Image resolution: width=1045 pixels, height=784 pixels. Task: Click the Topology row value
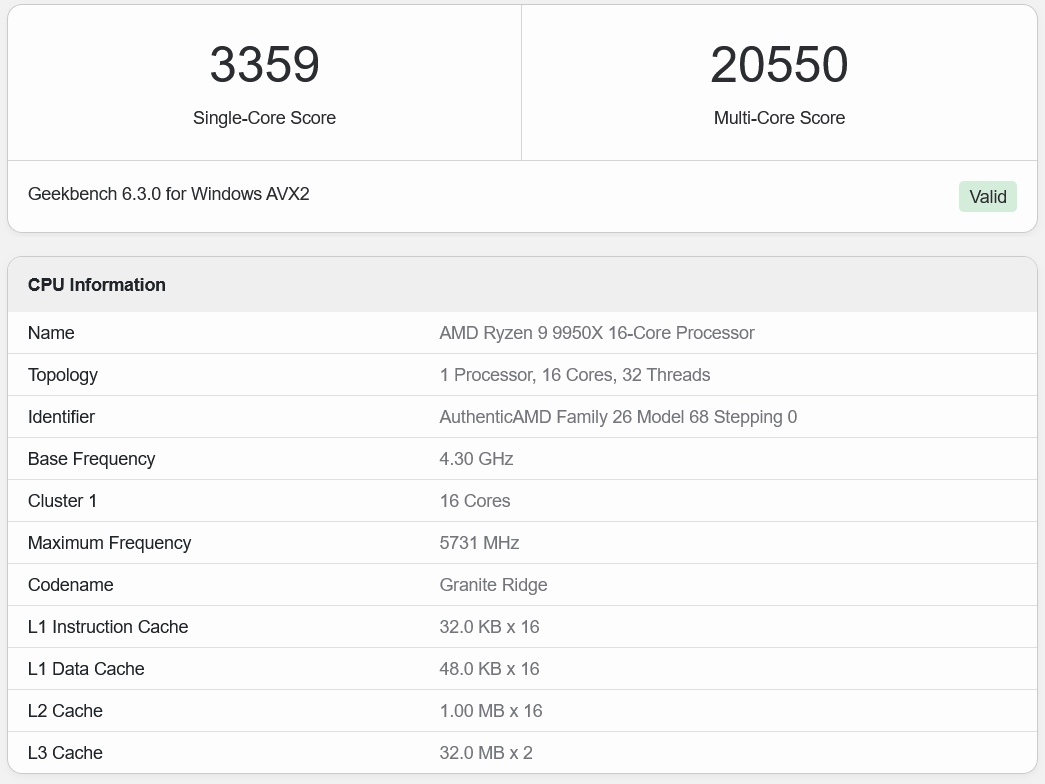pyautogui.click(x=574, y=375)
